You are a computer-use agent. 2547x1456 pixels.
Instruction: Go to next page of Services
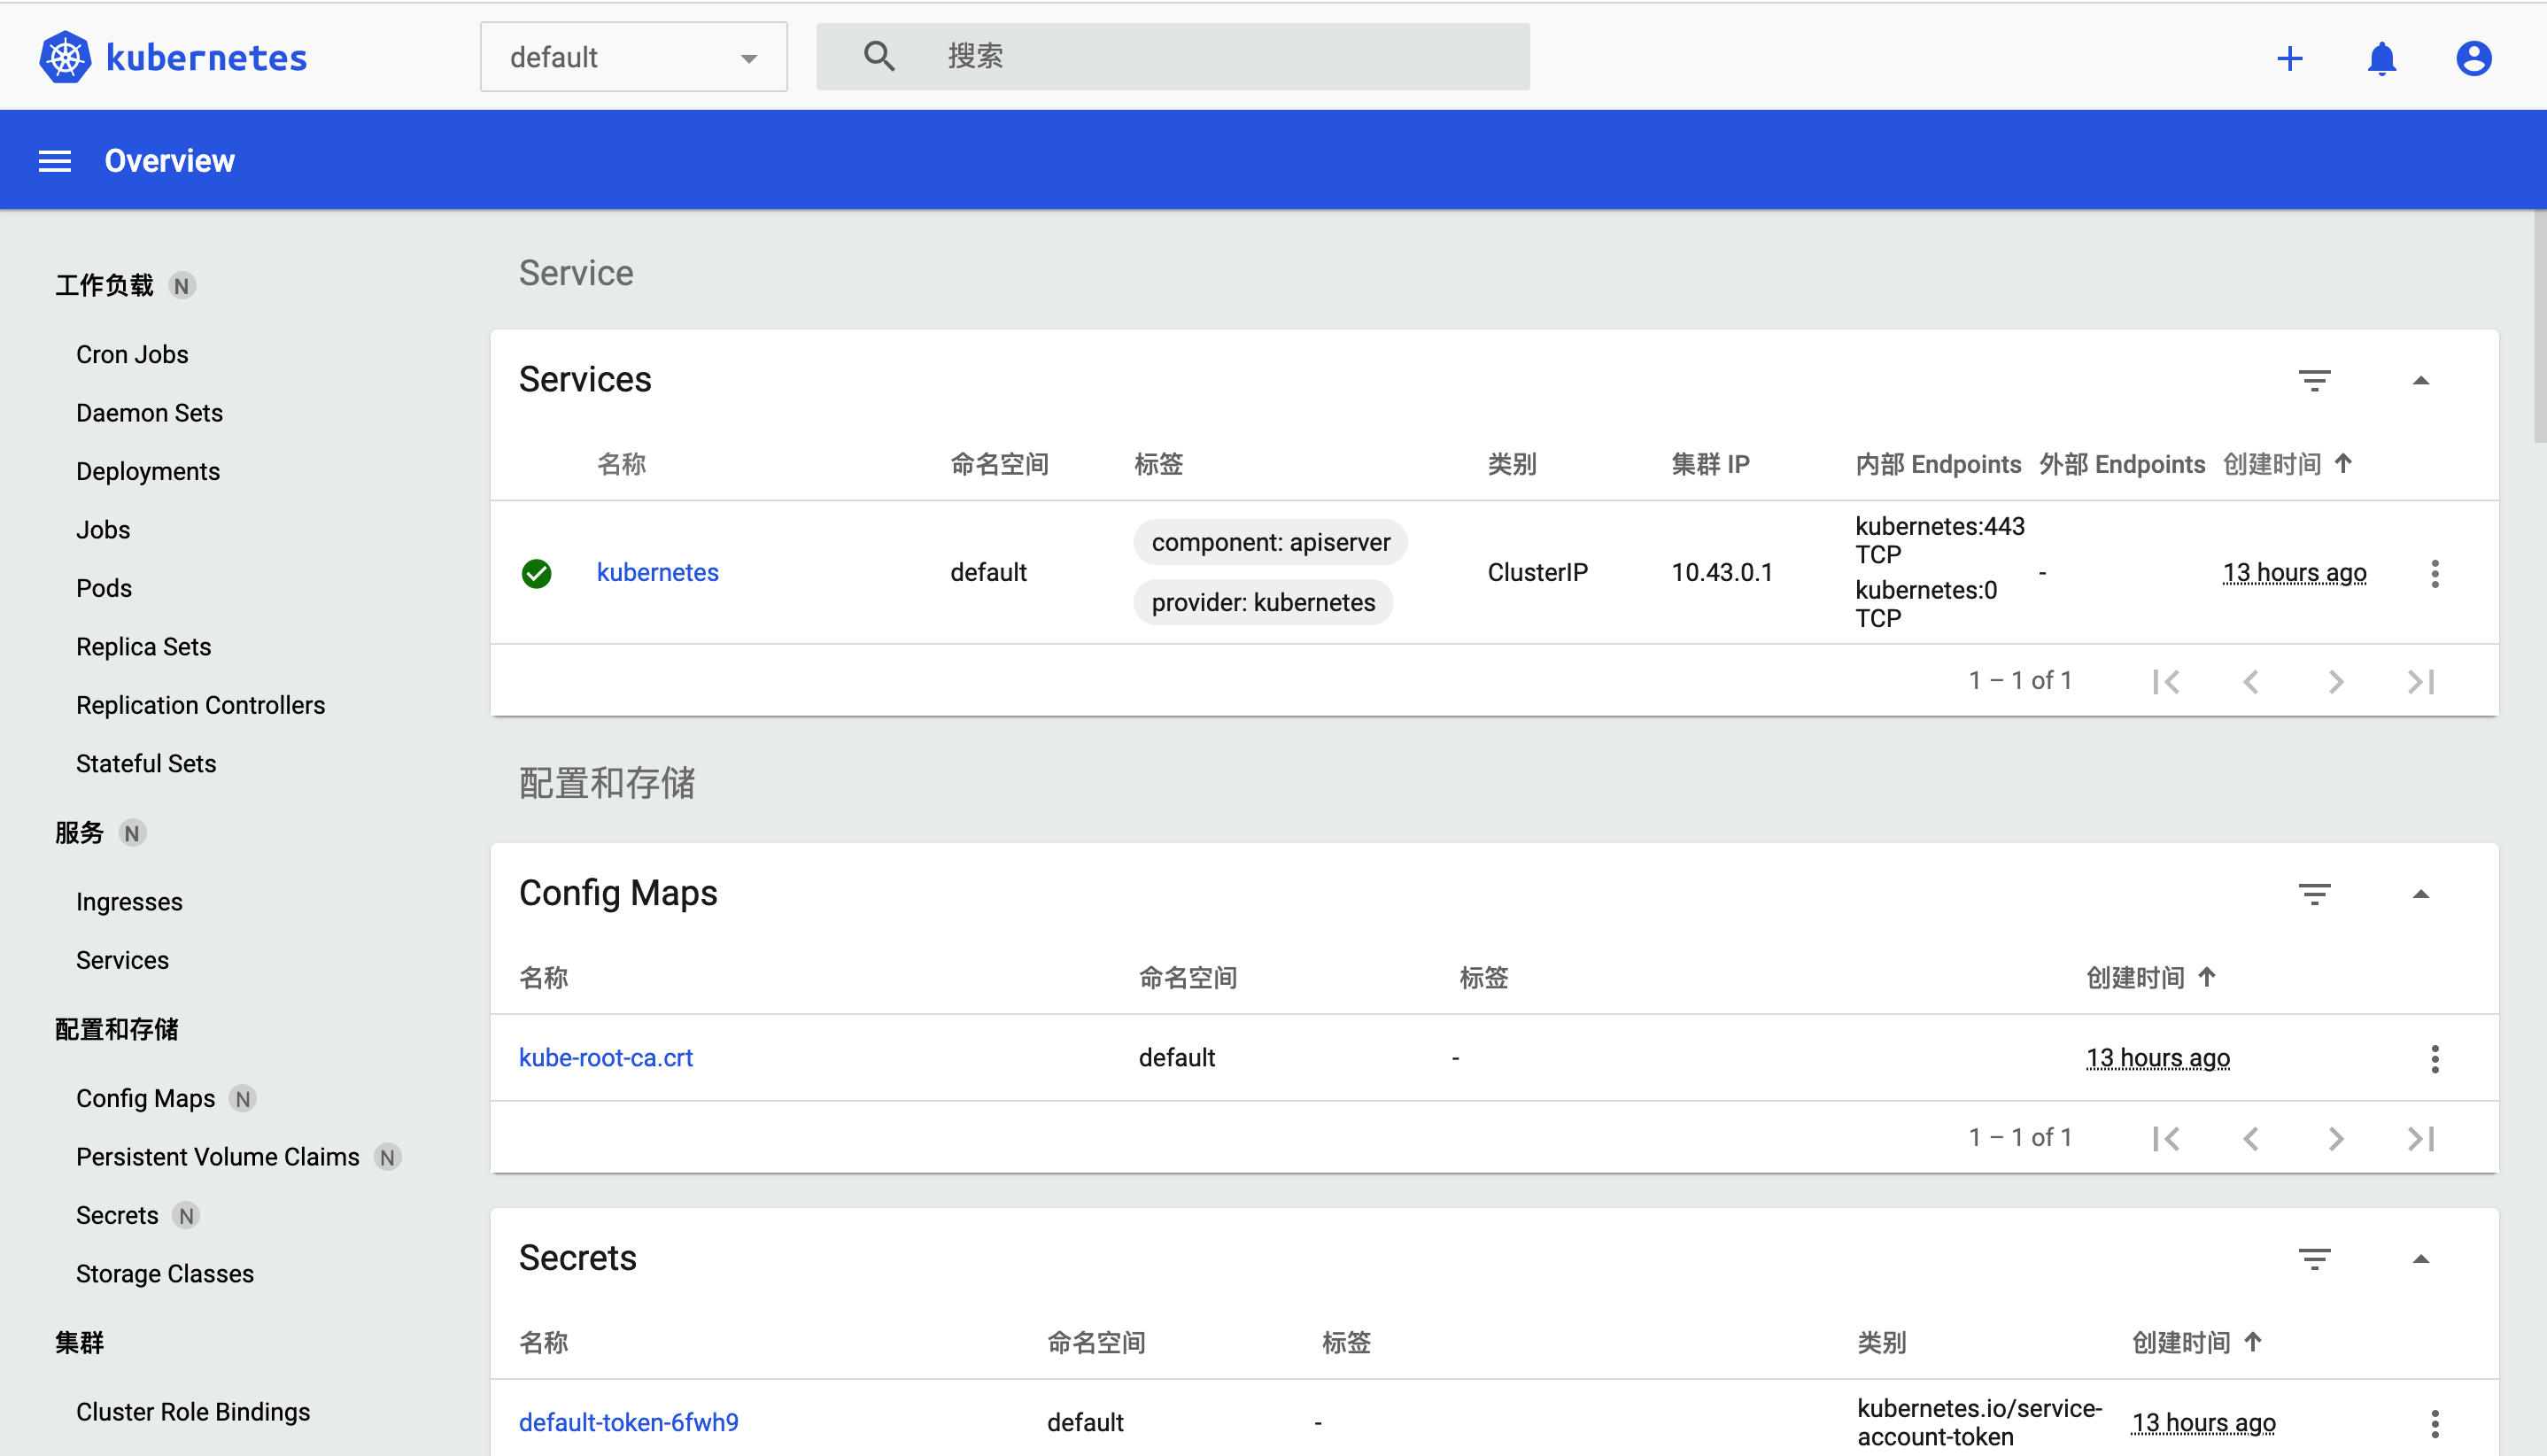coord(2335,682)
